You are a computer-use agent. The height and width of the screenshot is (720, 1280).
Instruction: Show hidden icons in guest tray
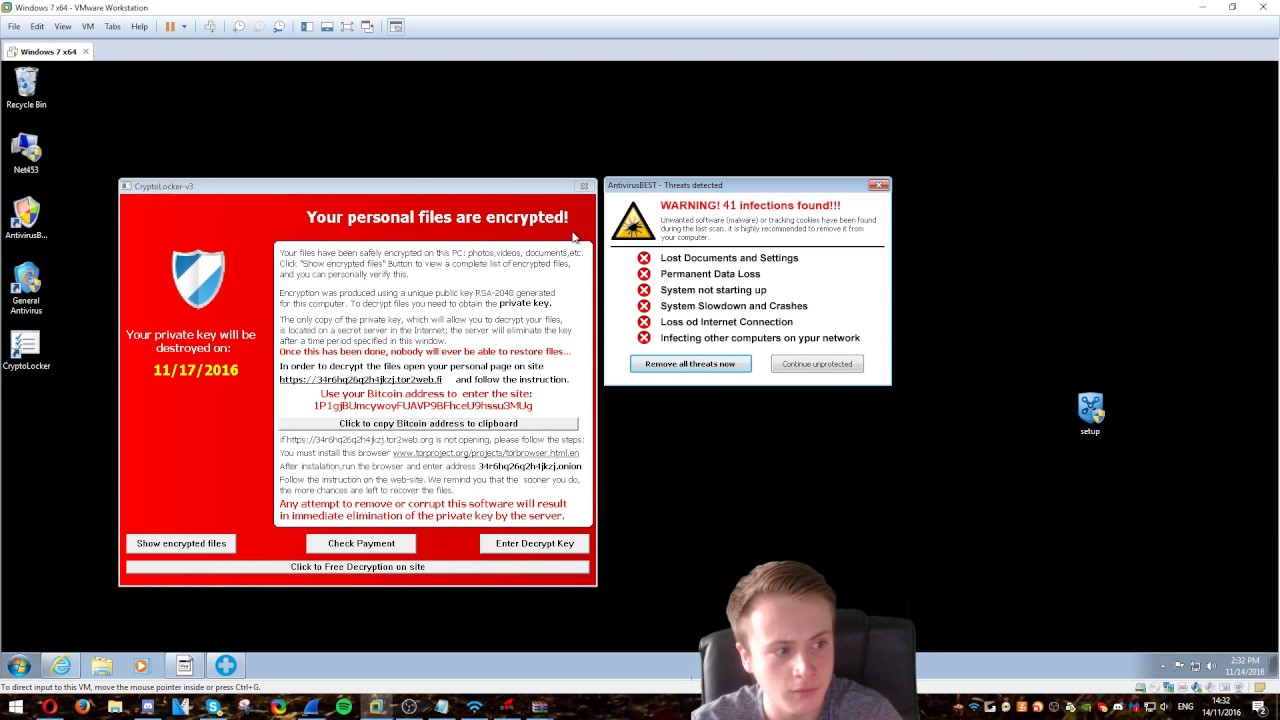1162,666
